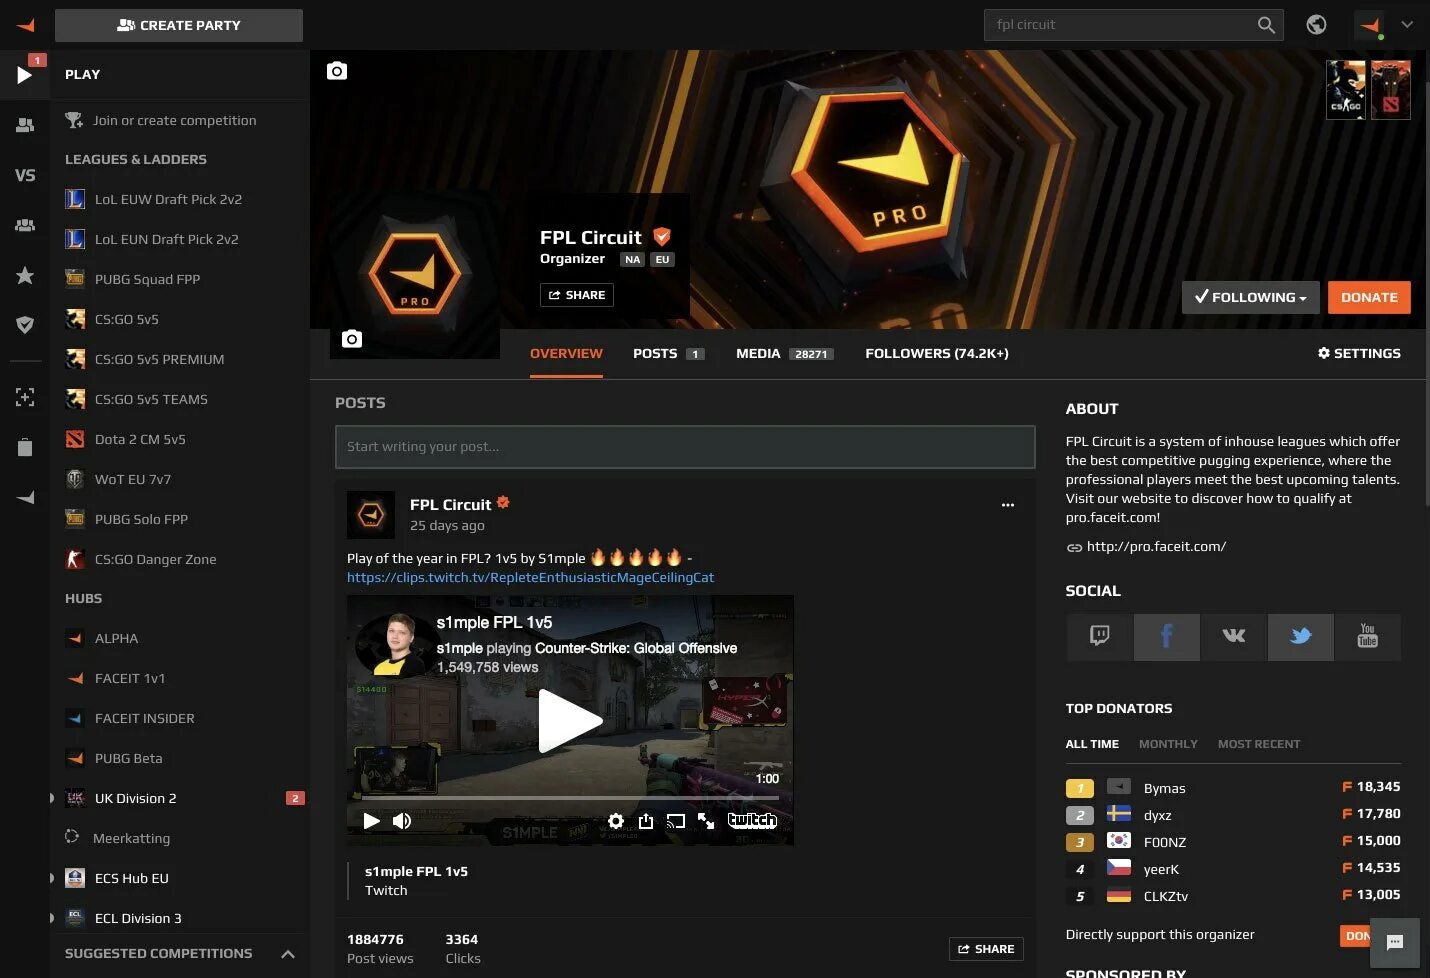
Task: Open the clipboard icon in sidebar
Action: 25,447
